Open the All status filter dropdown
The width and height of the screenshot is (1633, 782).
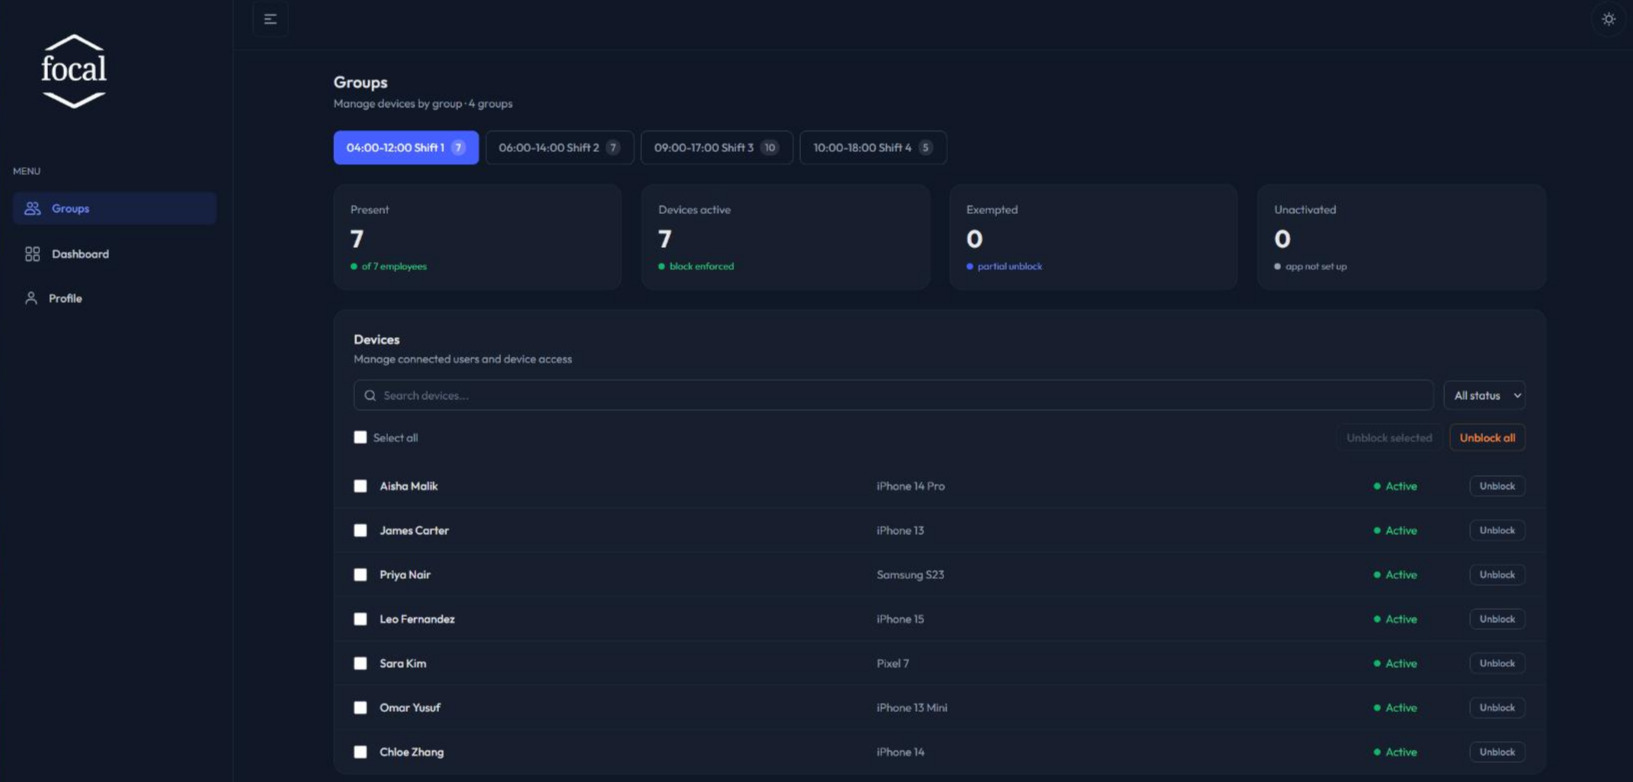click(1484, 395)
